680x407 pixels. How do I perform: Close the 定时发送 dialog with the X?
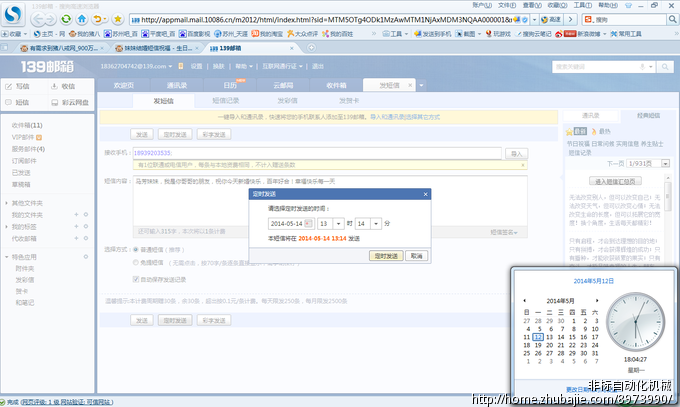[425, 194]
